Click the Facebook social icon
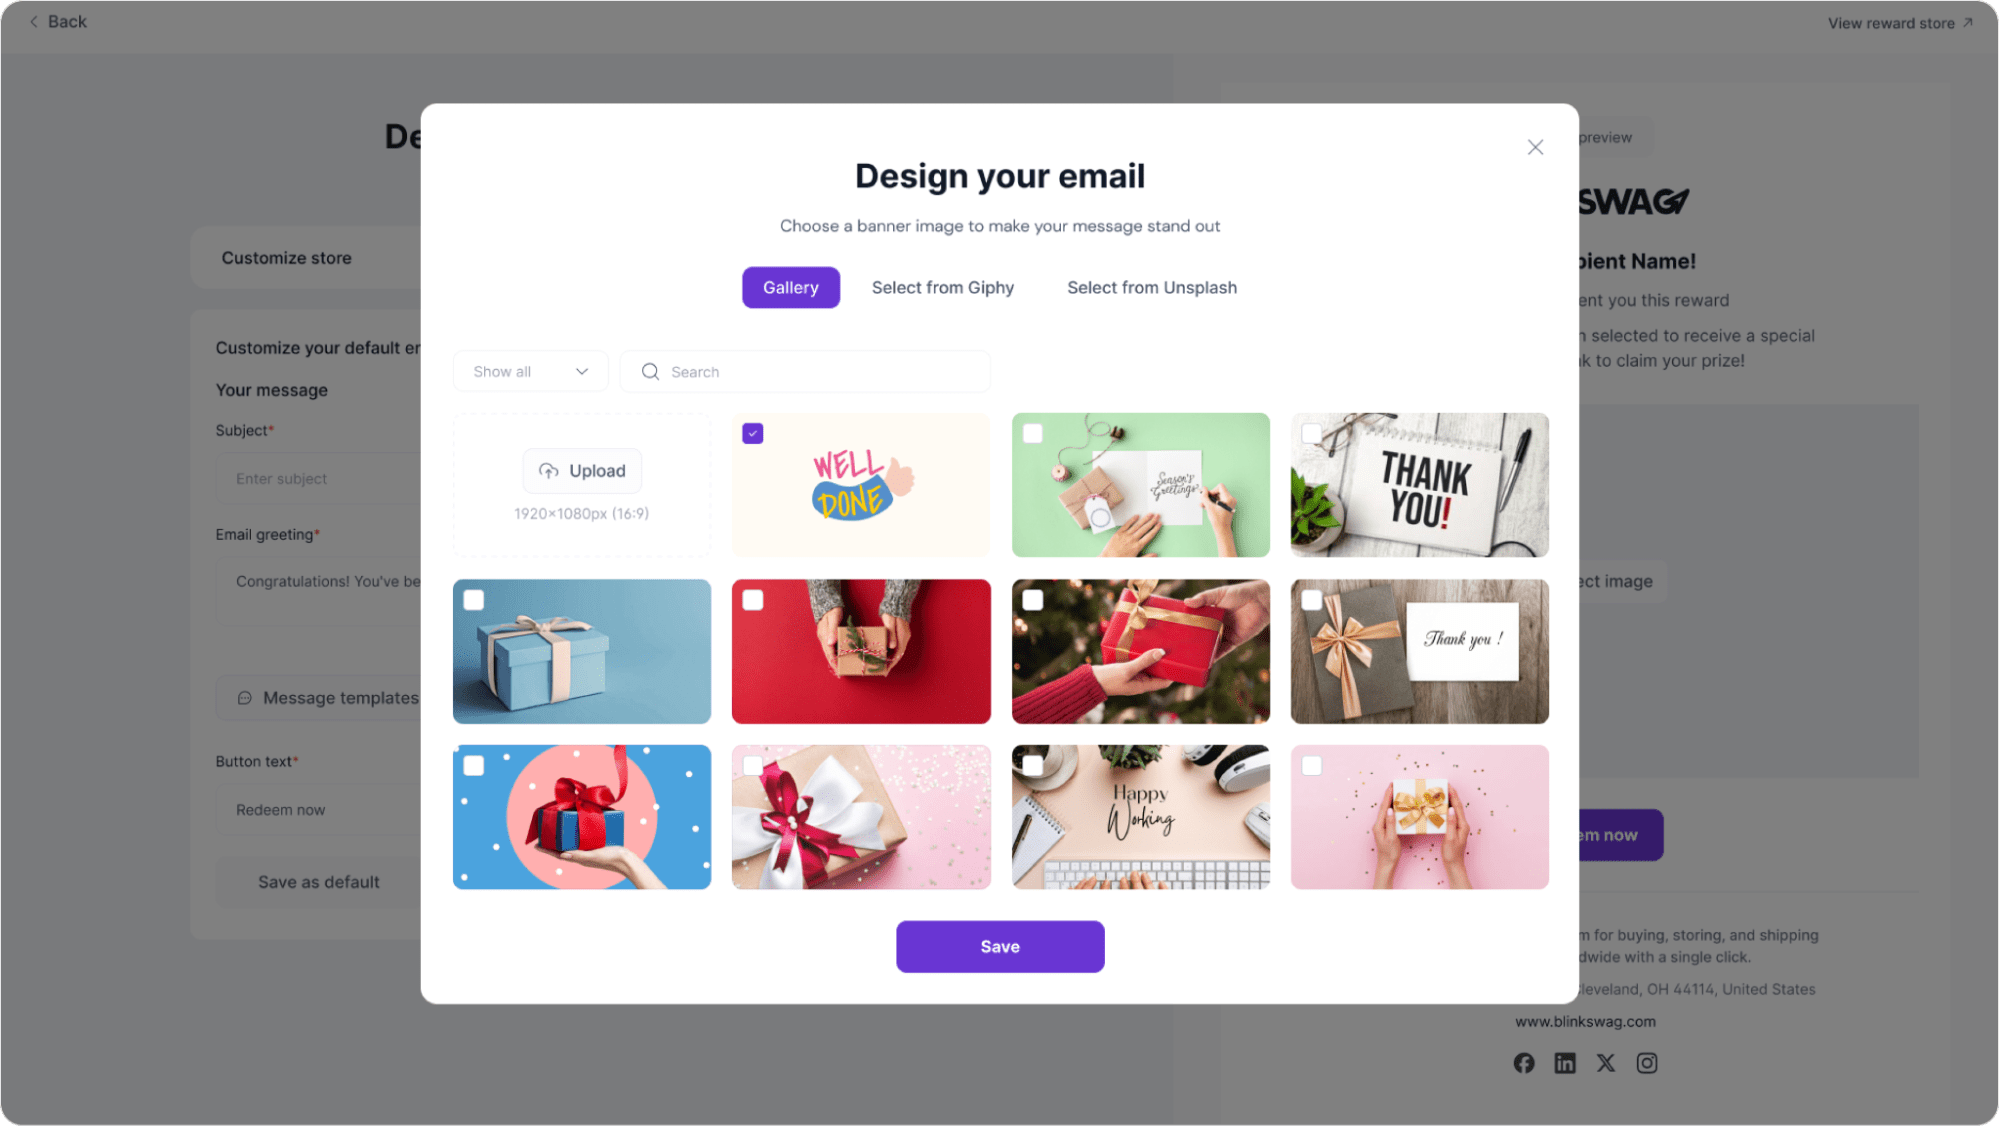 [x=1524, y=1062]
